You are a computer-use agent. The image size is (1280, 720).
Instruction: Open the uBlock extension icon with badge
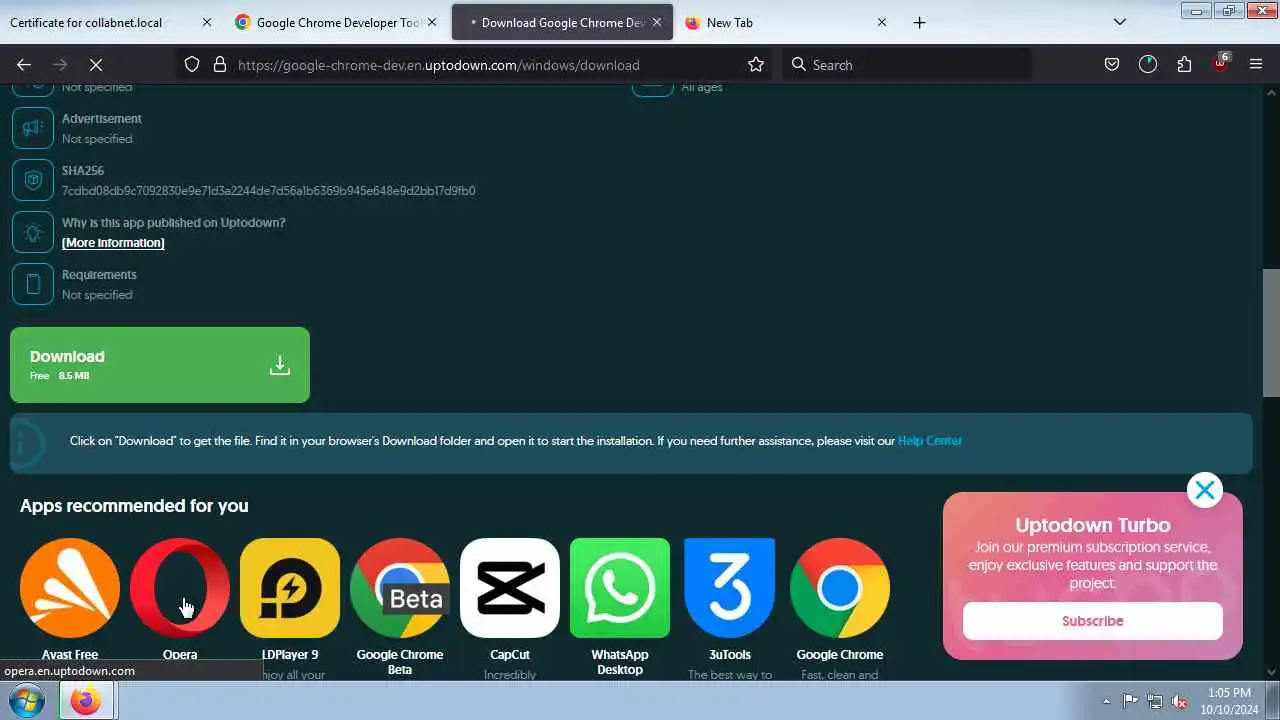click(x=1221, y=63)
